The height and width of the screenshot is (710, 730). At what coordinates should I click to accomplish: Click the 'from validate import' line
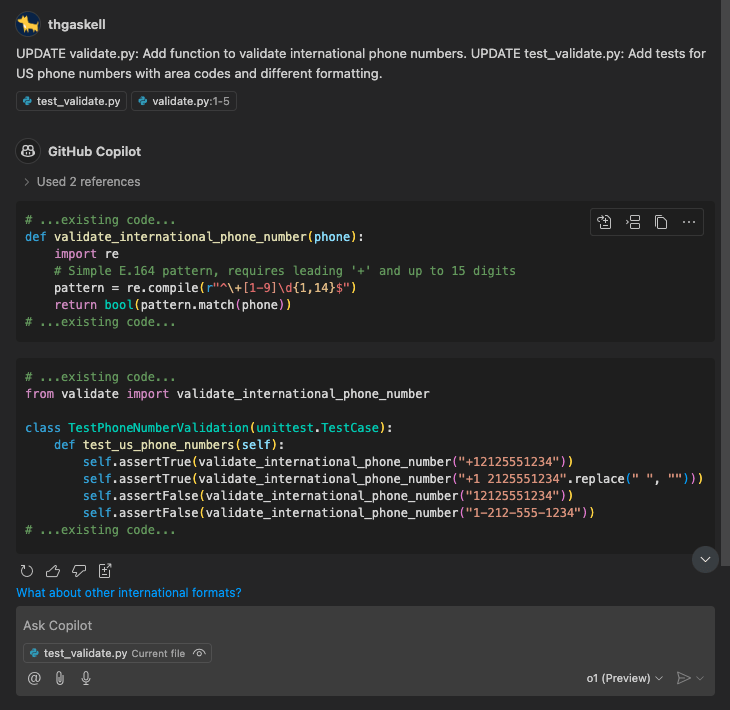pos(227,394)
